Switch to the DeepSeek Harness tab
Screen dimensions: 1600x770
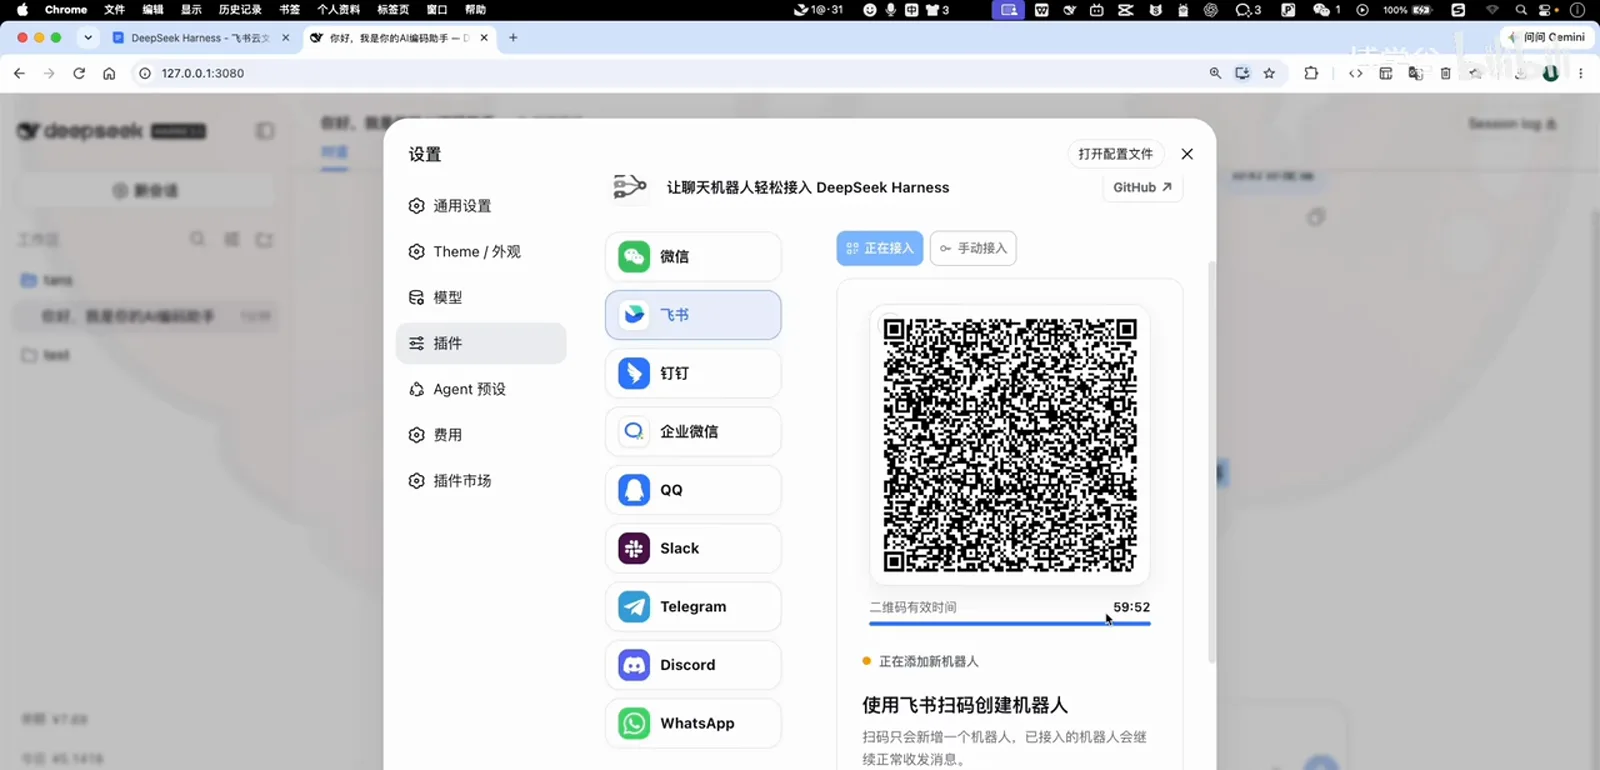201,38
